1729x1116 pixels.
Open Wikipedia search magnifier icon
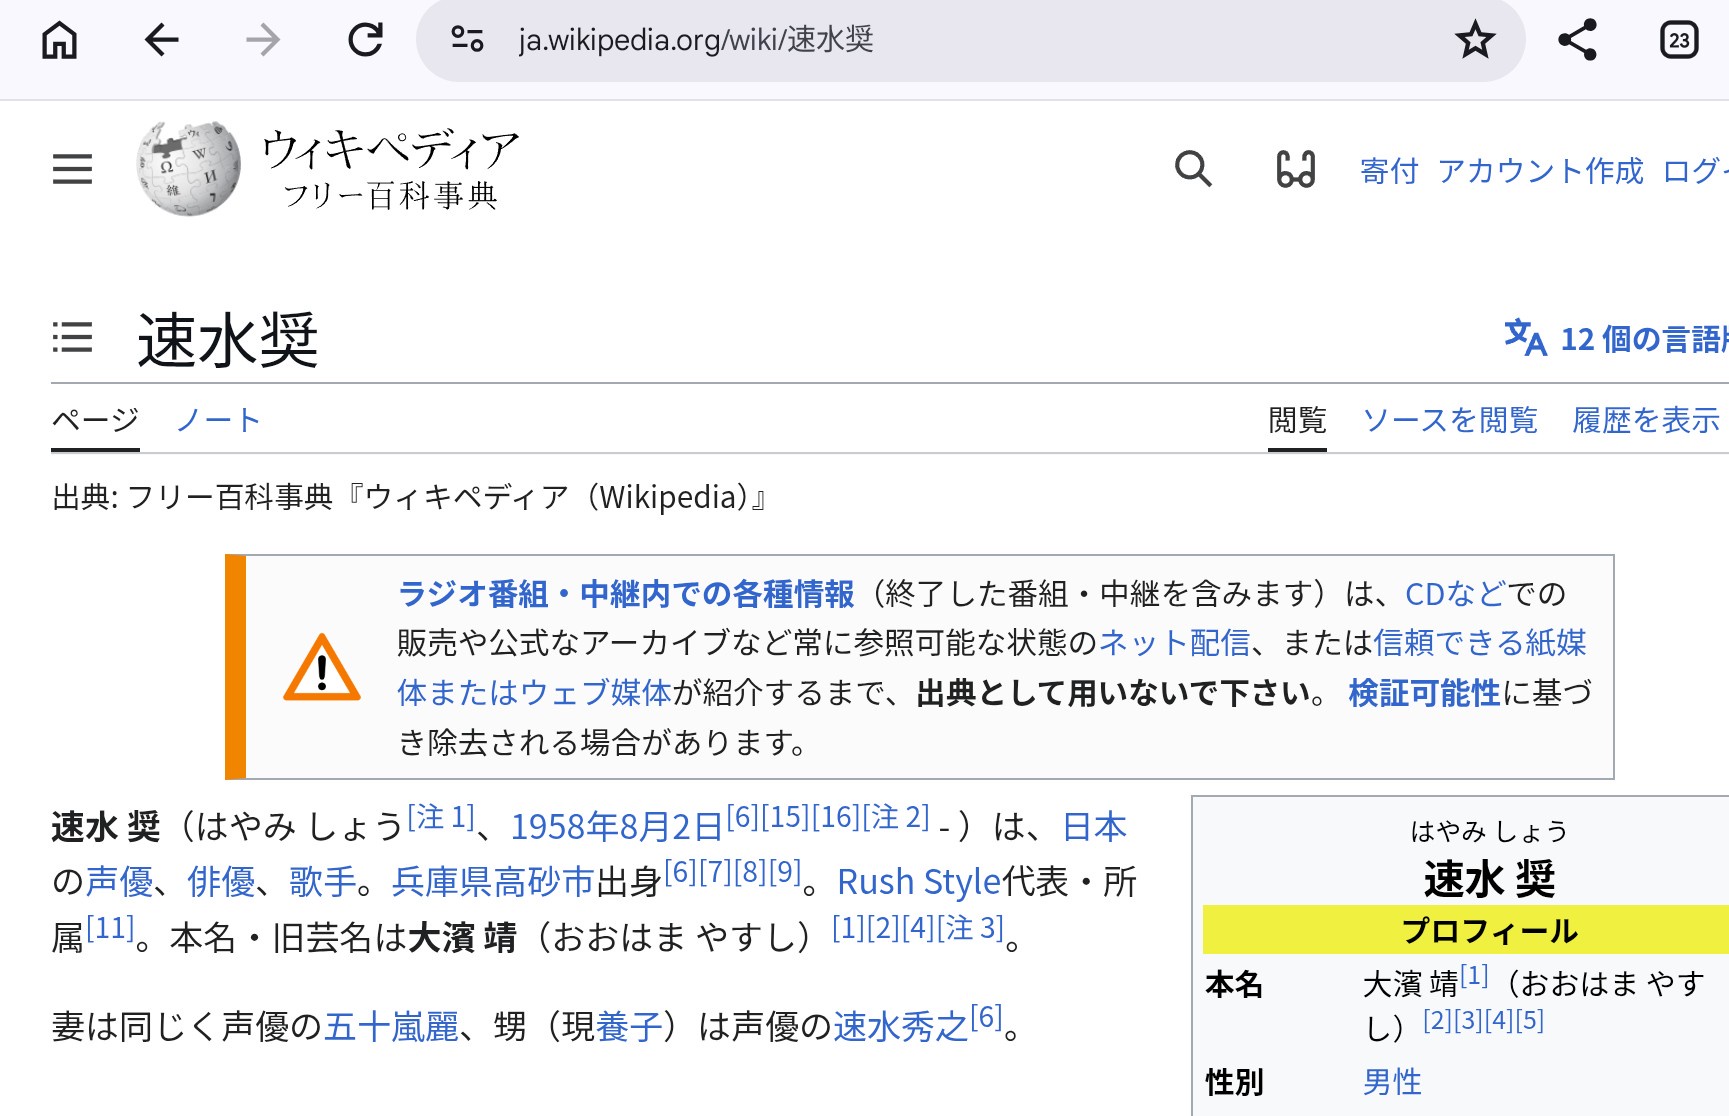point(1193,169)
